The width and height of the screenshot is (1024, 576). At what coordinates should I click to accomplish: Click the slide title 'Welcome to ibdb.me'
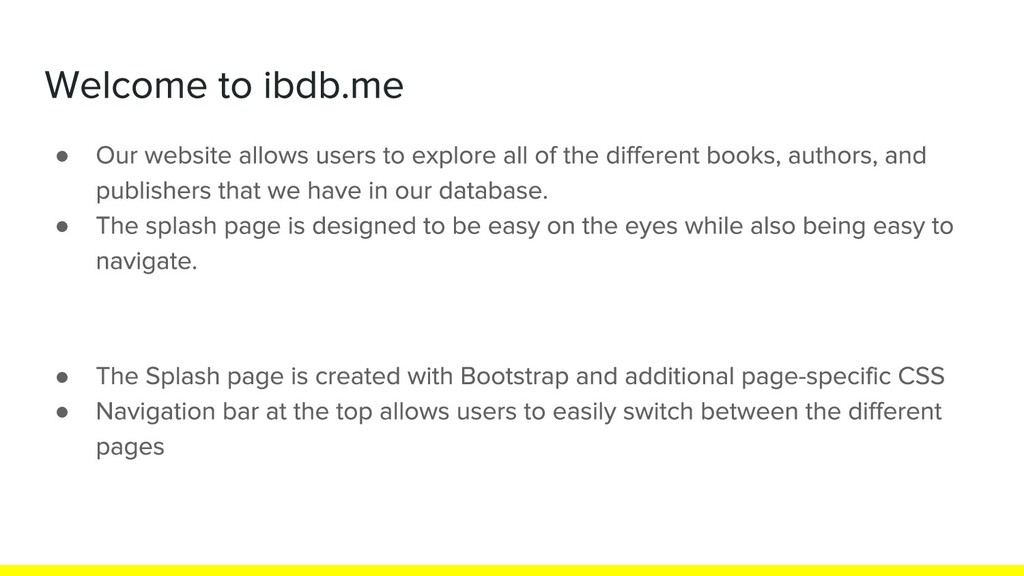tap(224, 85)
